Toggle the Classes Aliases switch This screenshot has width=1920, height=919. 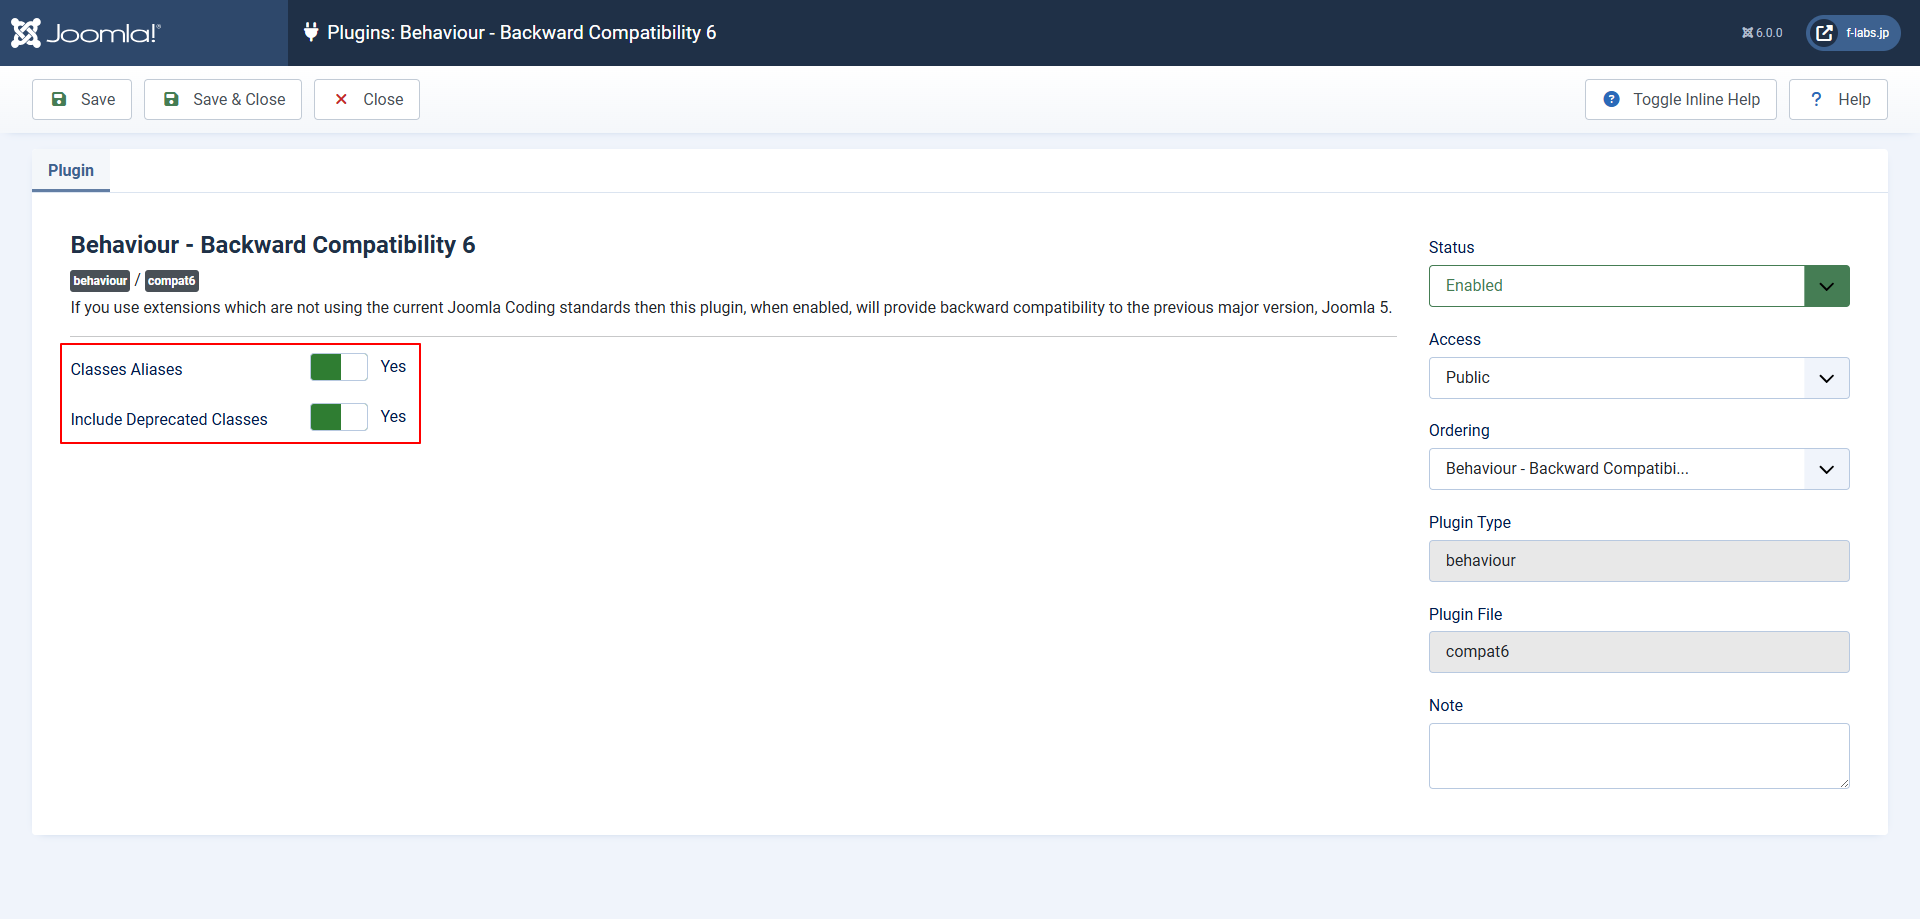(339, 367)
